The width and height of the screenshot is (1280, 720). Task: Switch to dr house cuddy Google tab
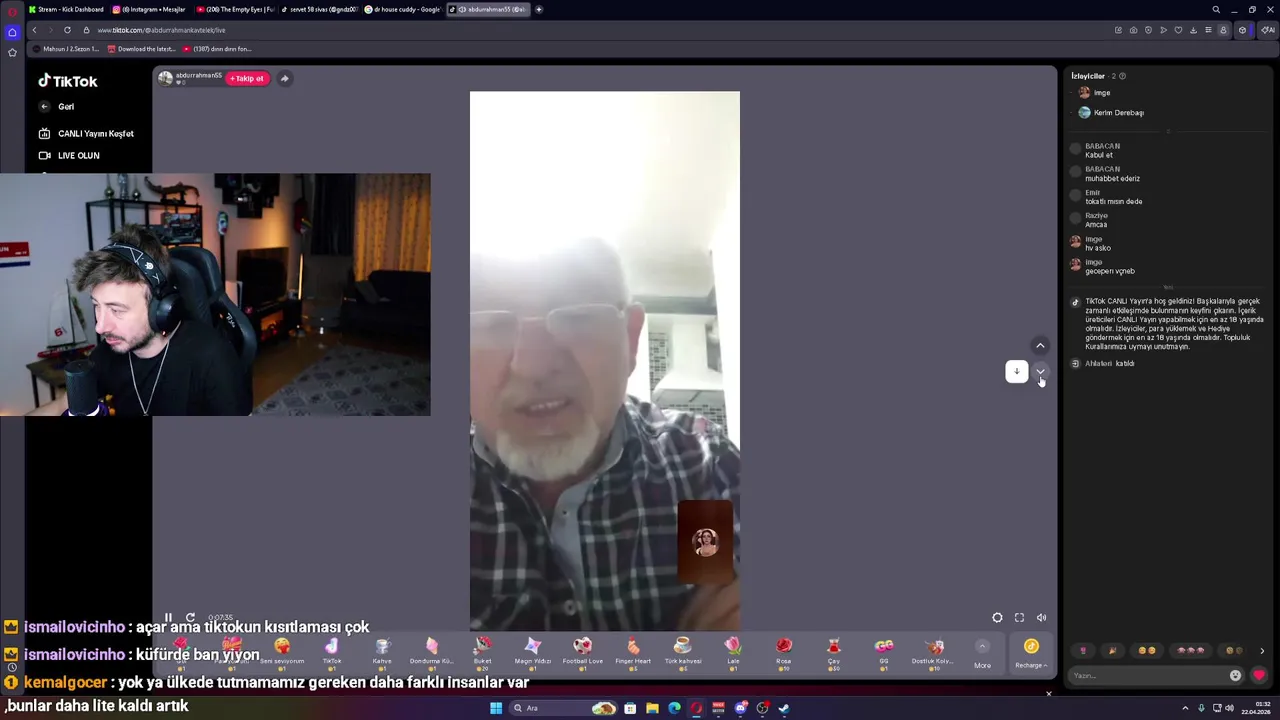click(402, 9)
